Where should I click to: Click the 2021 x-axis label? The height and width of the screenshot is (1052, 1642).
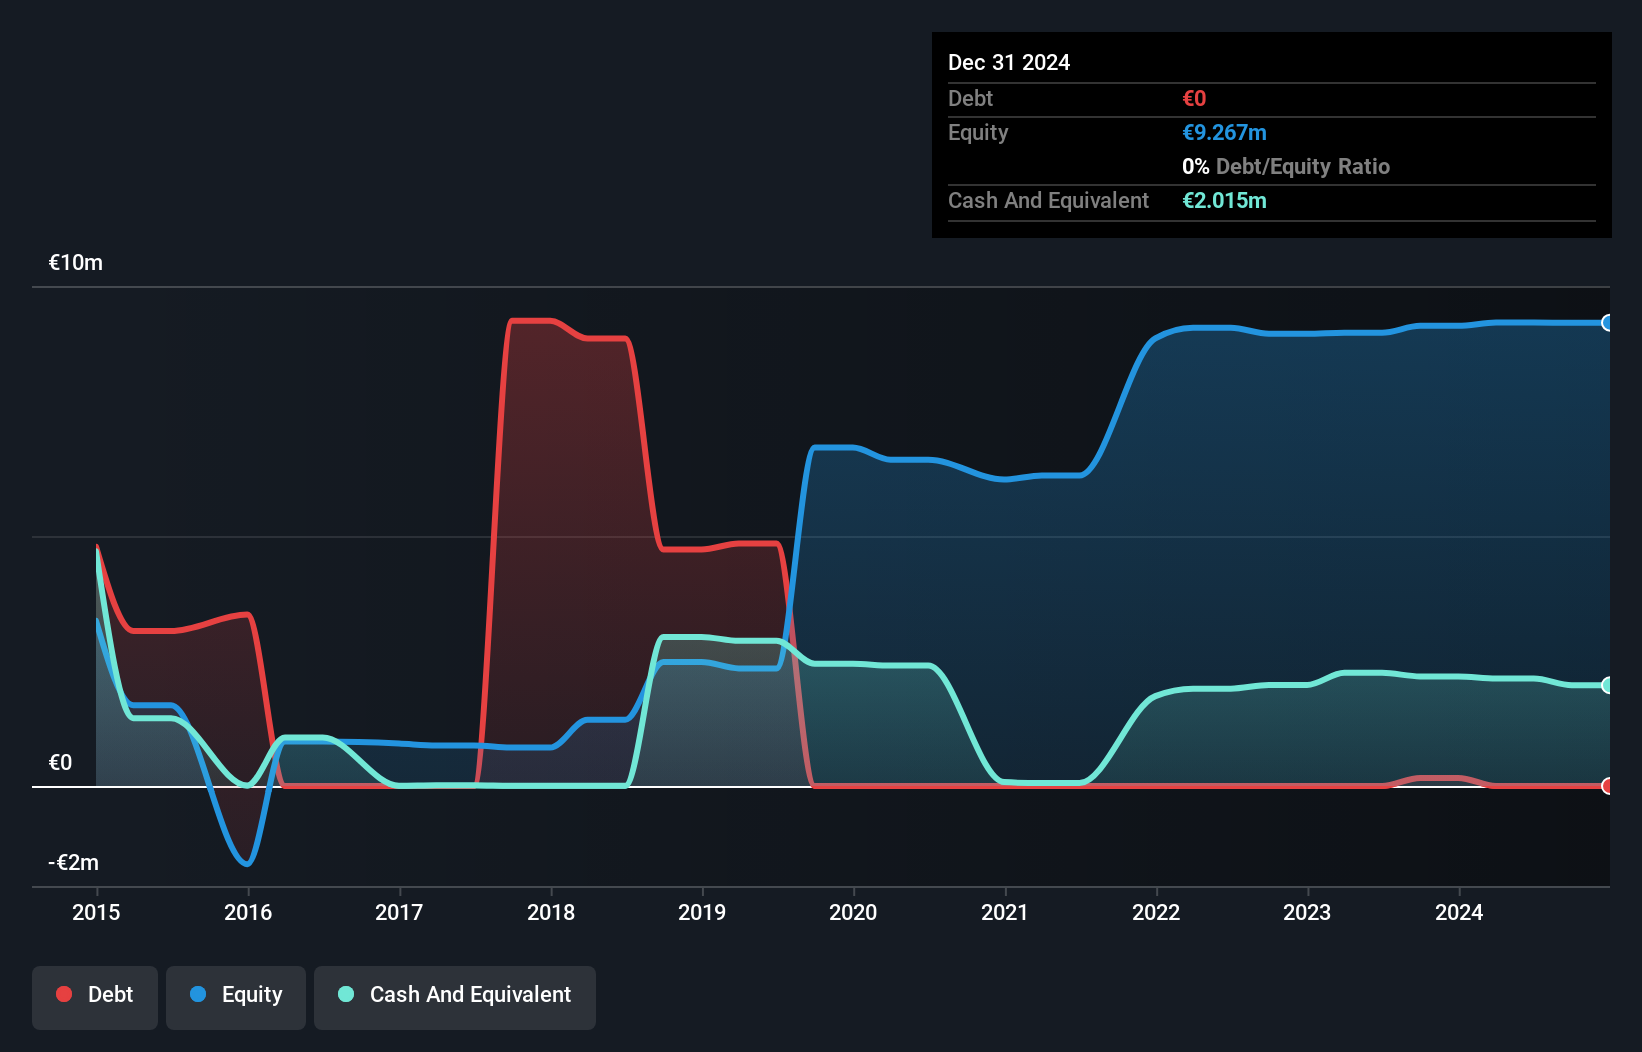point(1005,912)
